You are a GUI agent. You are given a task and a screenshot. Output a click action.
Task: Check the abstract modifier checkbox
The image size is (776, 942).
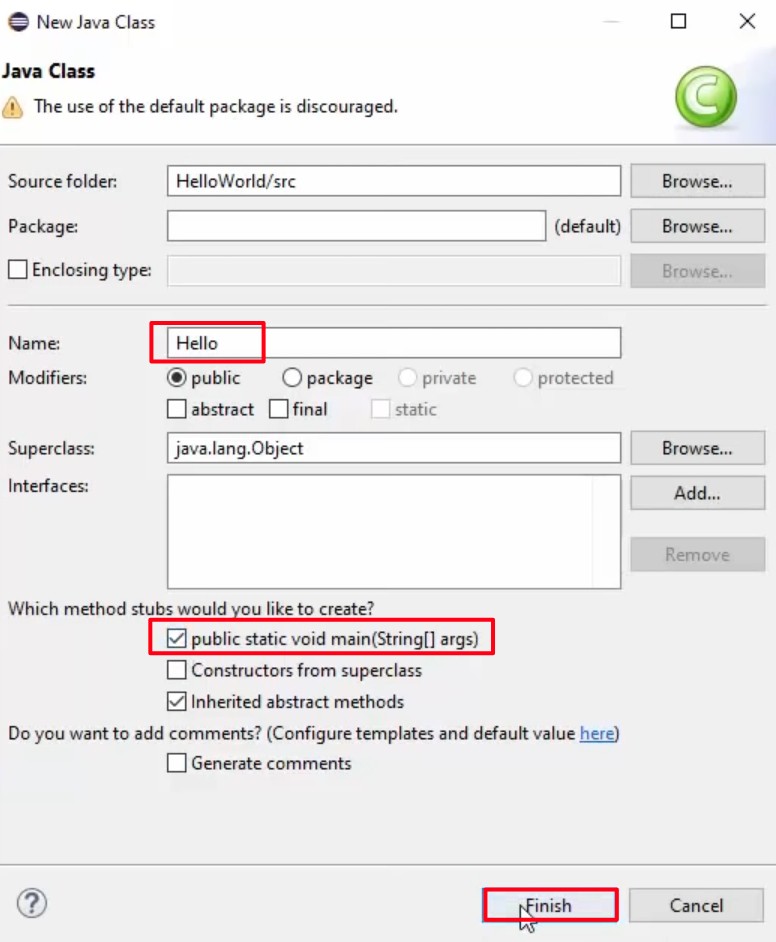177,409
